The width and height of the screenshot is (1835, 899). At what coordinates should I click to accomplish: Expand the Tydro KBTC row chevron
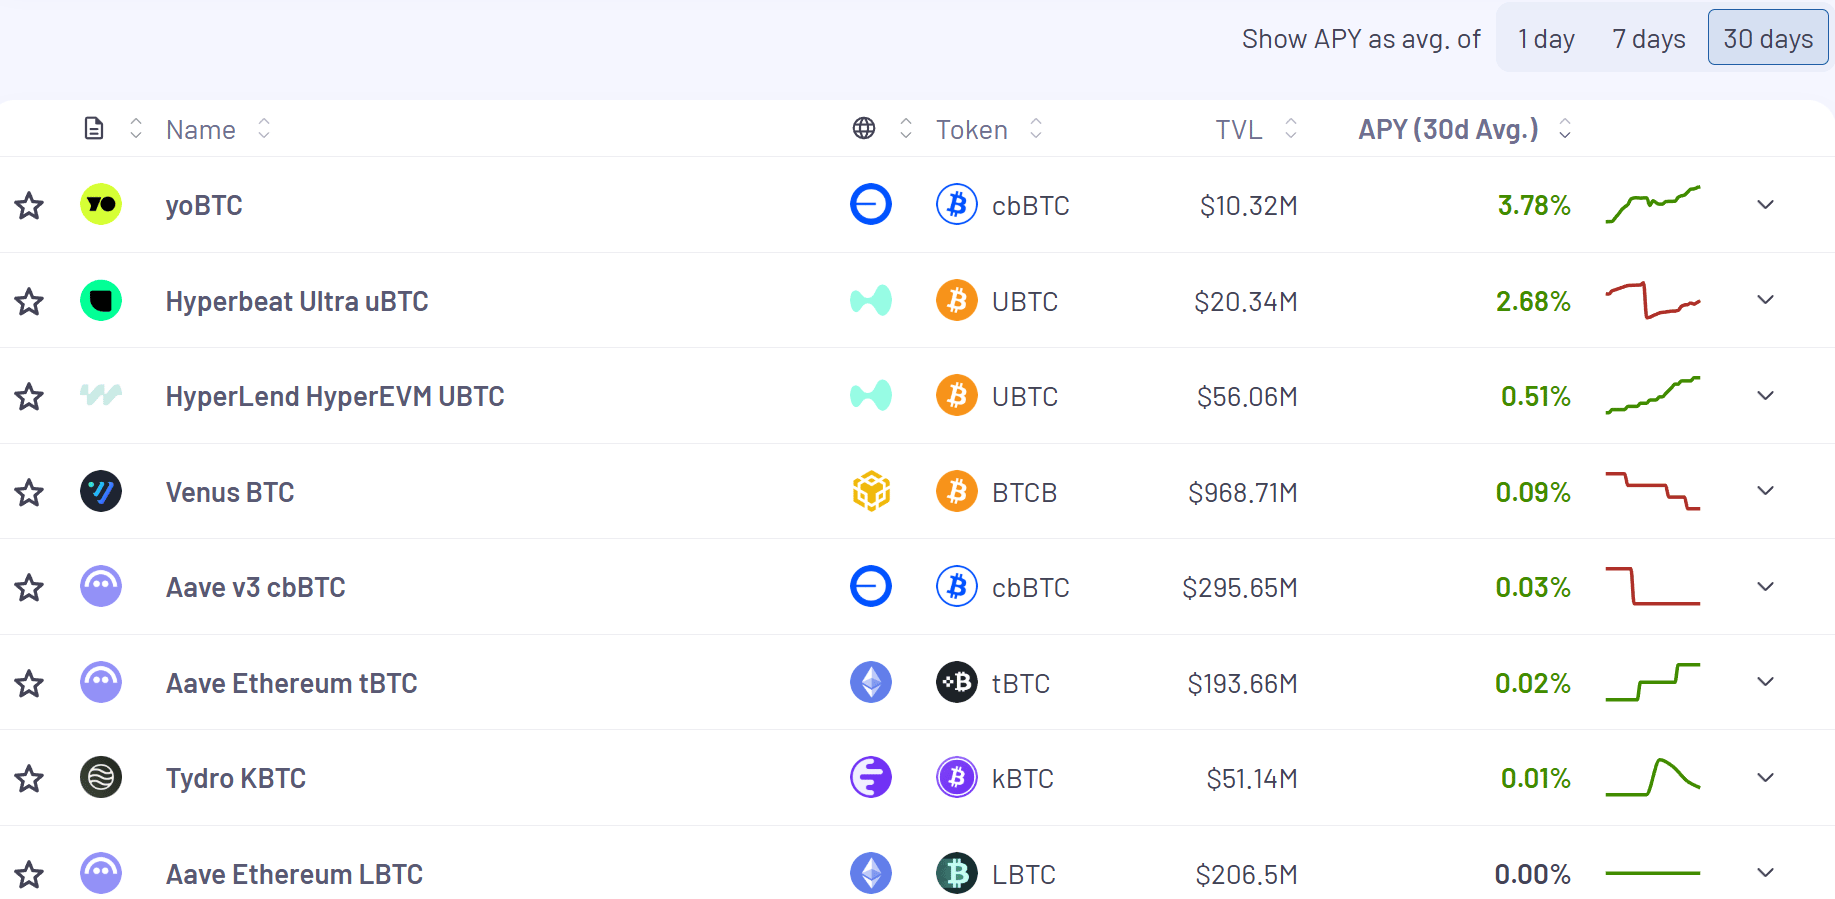pyautogui.click(x=1766, y=778)
